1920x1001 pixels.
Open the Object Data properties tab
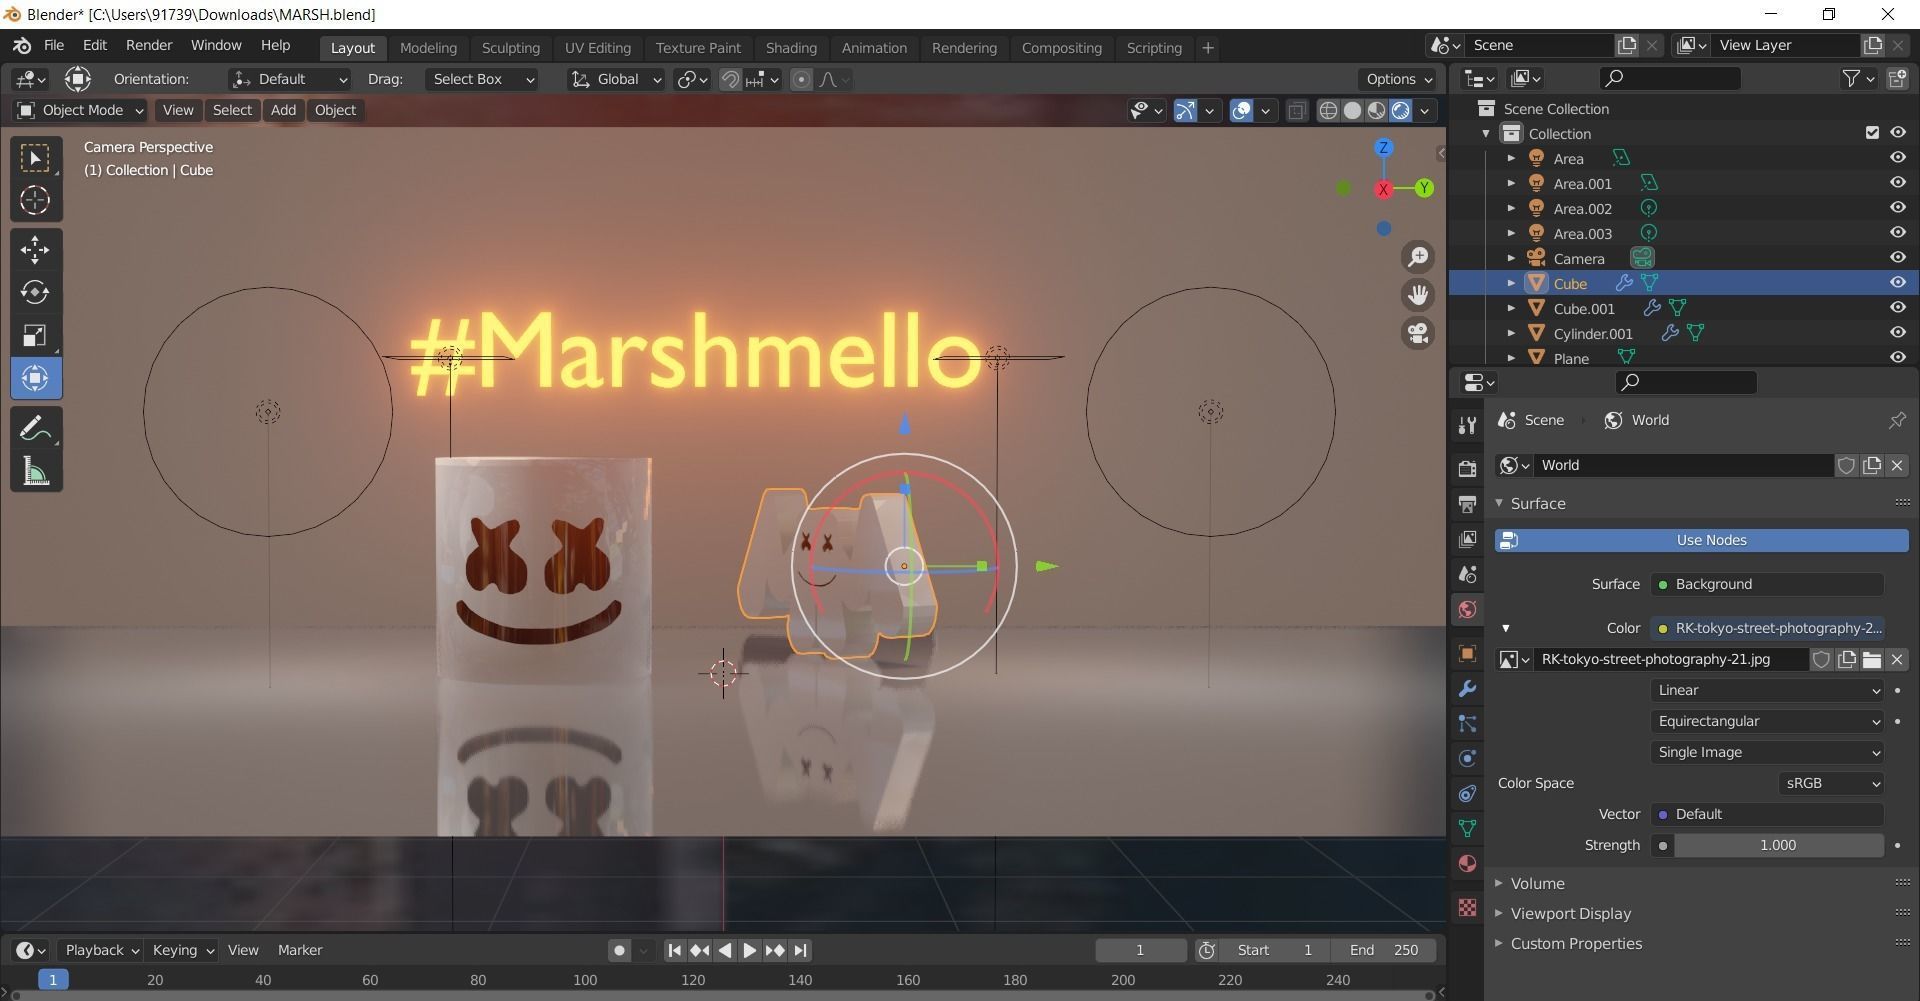pyautogui.click(x=1467, y=828)
